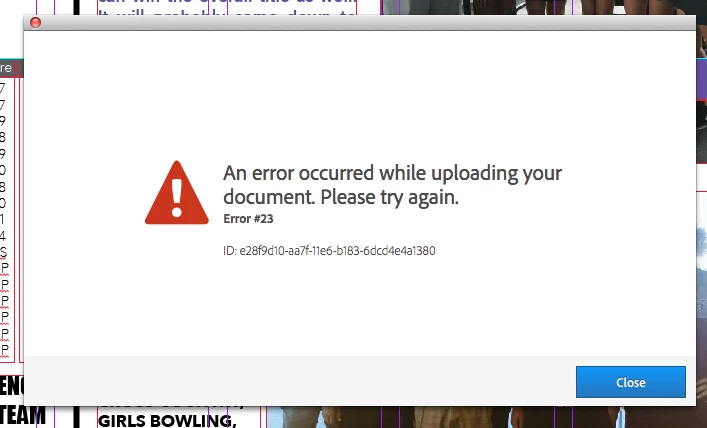Select the purple text frame above the dialog
The image size is (707, 428).
(x=227, y=7)
